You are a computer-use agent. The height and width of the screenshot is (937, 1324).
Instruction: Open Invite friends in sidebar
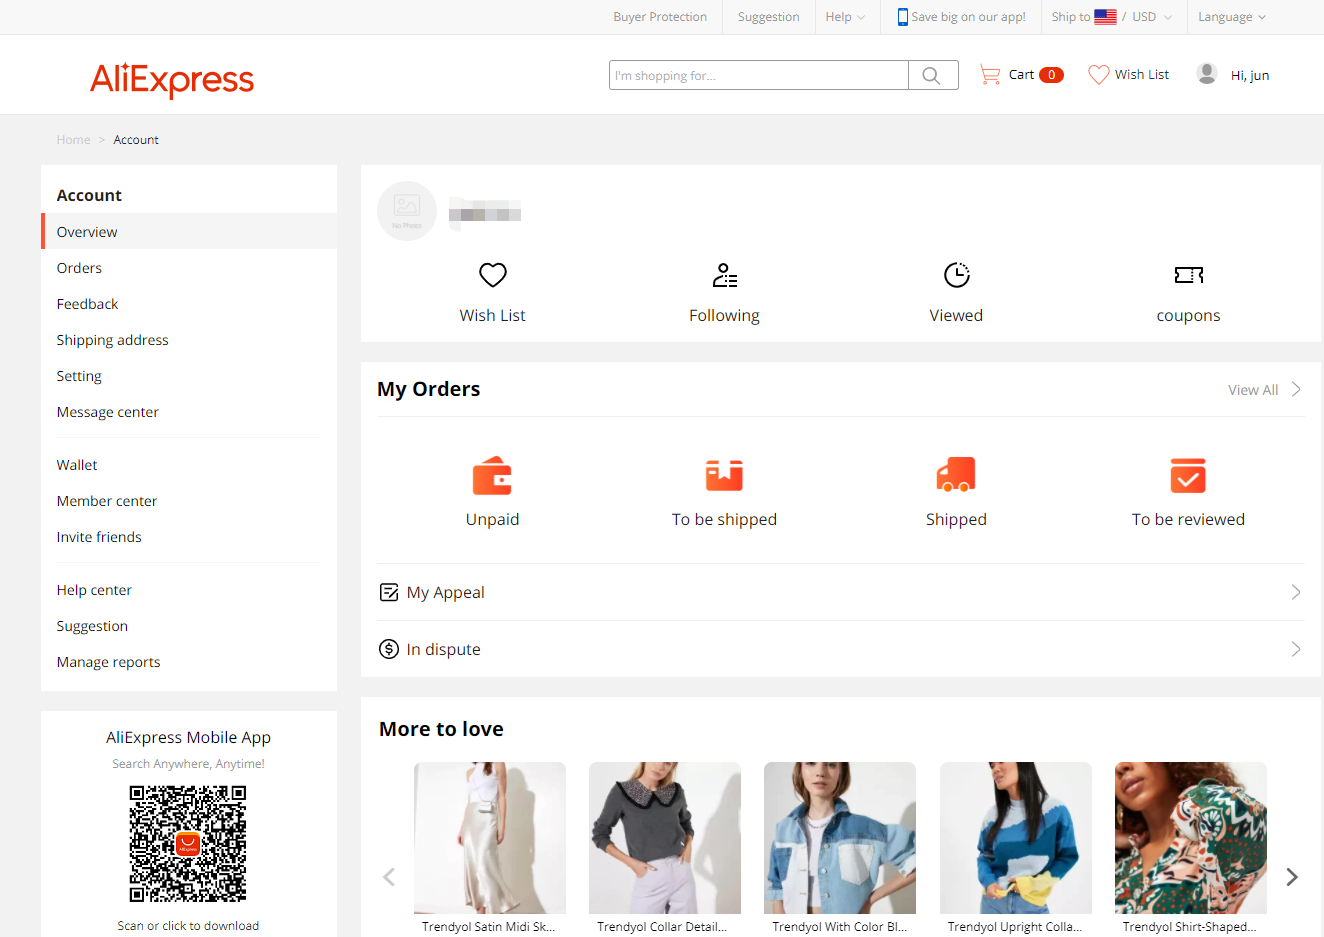tap(99, 537)
